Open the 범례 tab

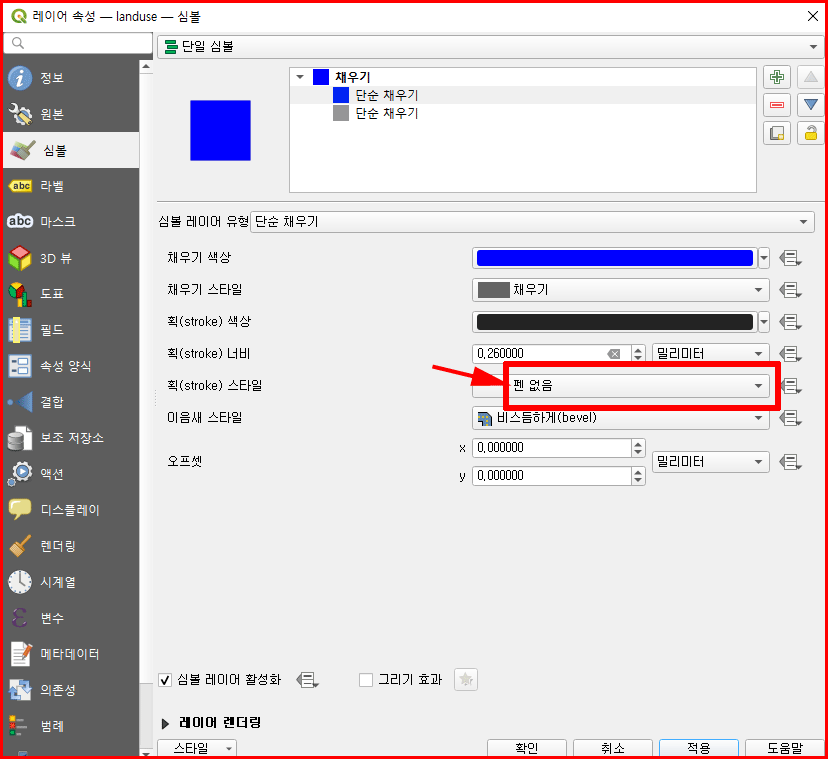coord(71,726)
